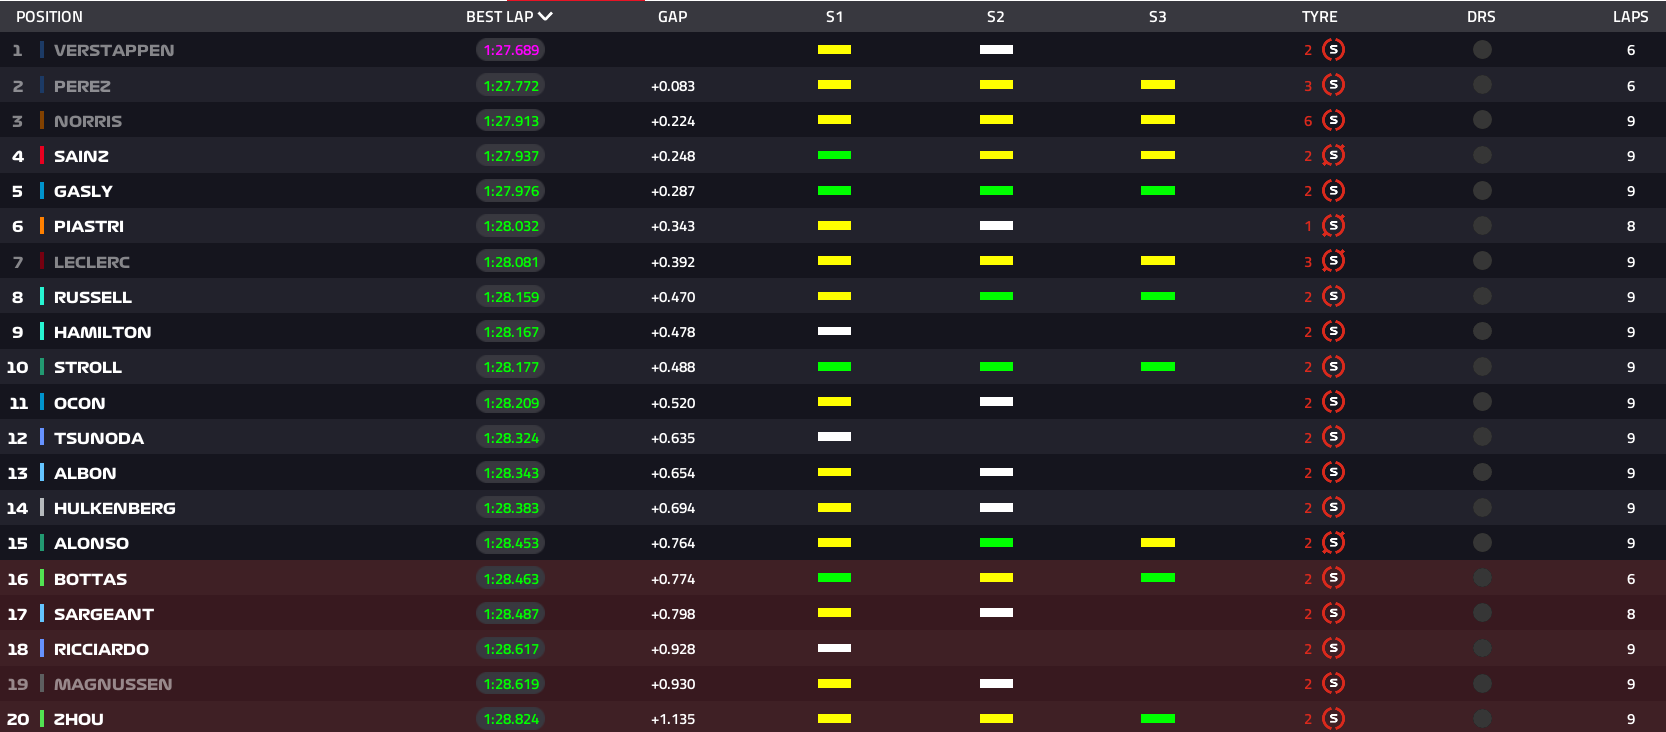This screenshot has height=732, width=1666.
Task: Click the TYRE column header
Action: (x=1319, y=17)
